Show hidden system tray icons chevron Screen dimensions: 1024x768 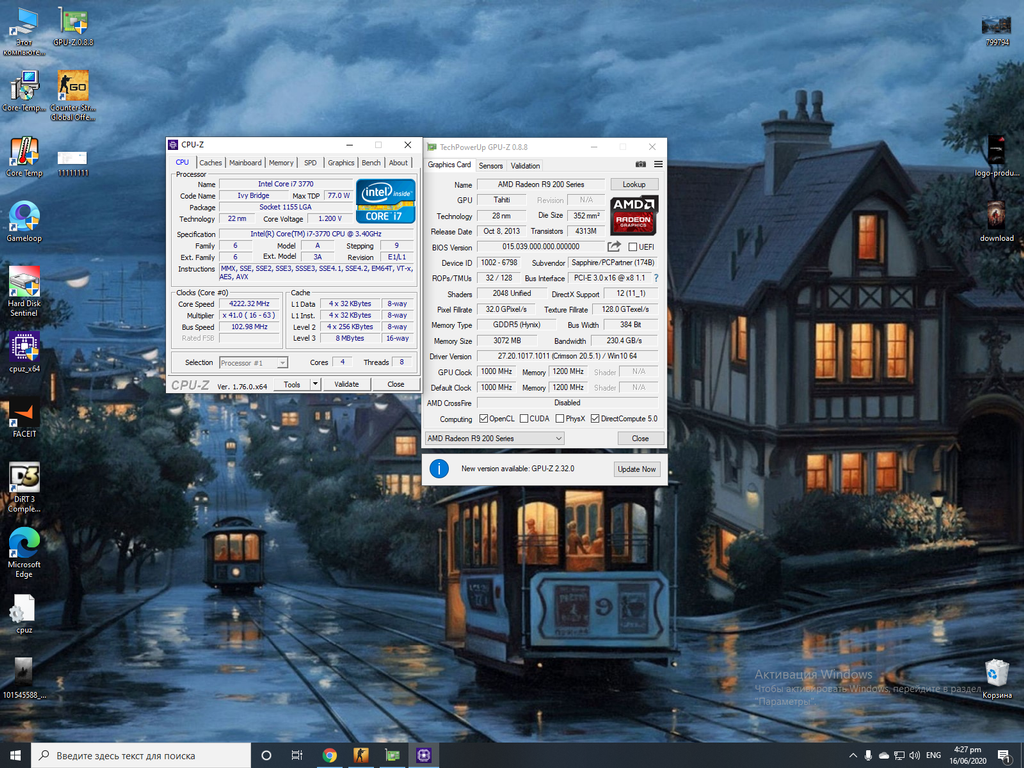coord(853,756)
